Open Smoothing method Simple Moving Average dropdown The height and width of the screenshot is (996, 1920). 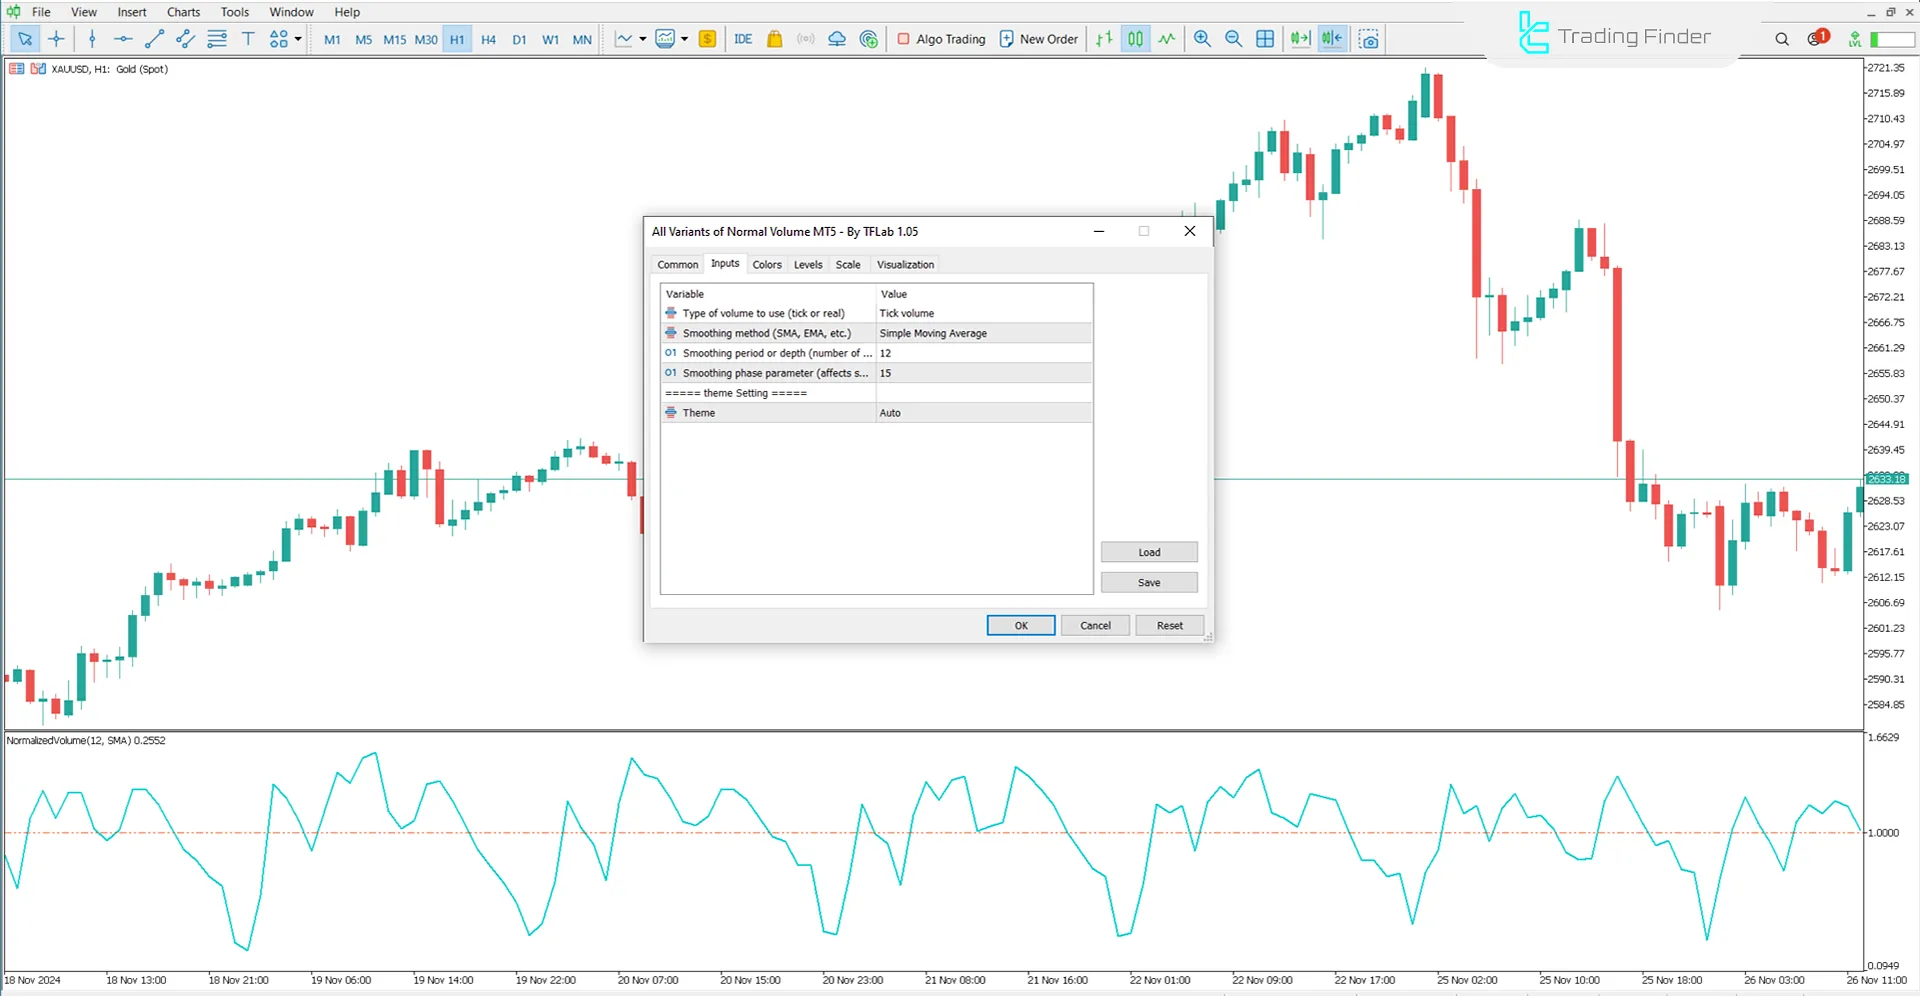pyautogui.click(x=983, y=333)
